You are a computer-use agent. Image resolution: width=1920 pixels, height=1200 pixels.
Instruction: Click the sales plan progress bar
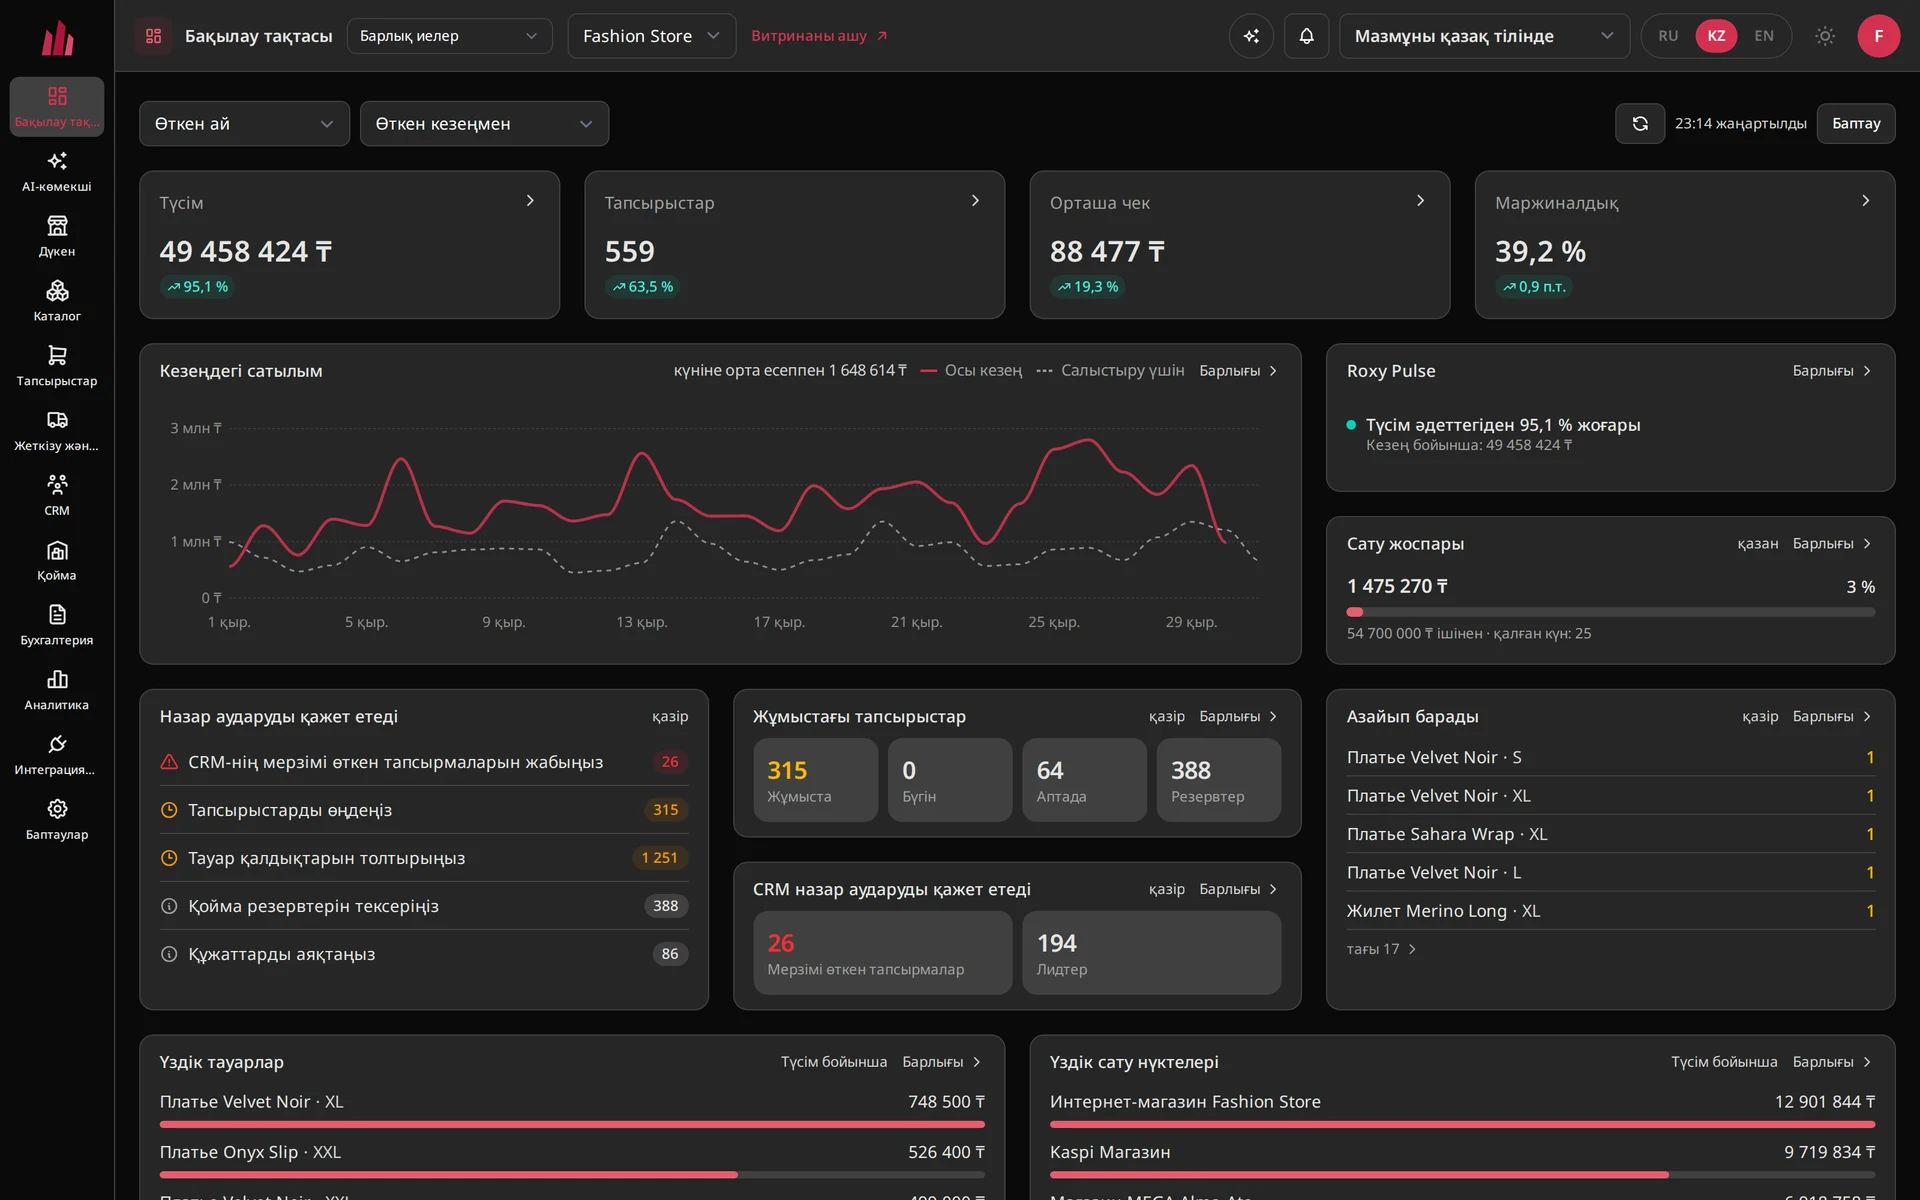point(1610,612)
